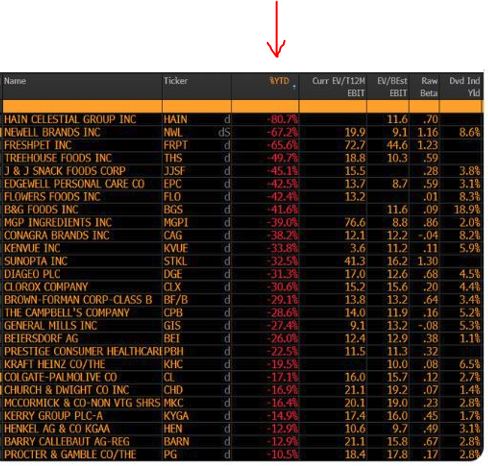Select PROCTER & GAMBLE CO/THE name
Viewport: 488px width, 466px height.
click(x=70, y=455)
